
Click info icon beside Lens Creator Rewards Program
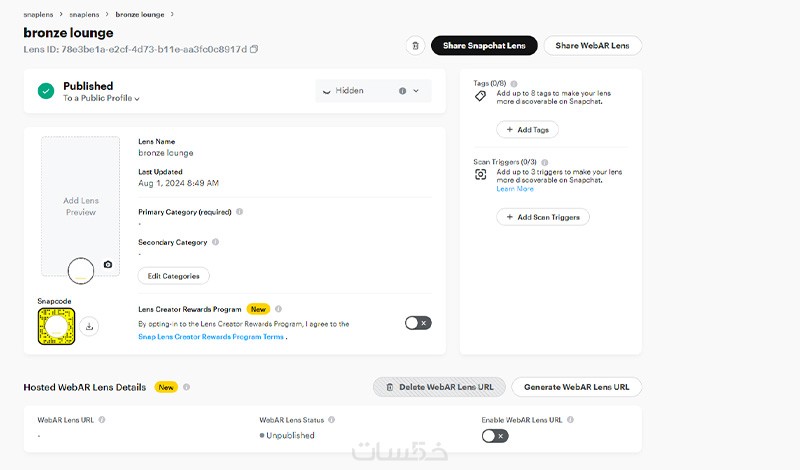pyautogui.click(x=278, y=309)
